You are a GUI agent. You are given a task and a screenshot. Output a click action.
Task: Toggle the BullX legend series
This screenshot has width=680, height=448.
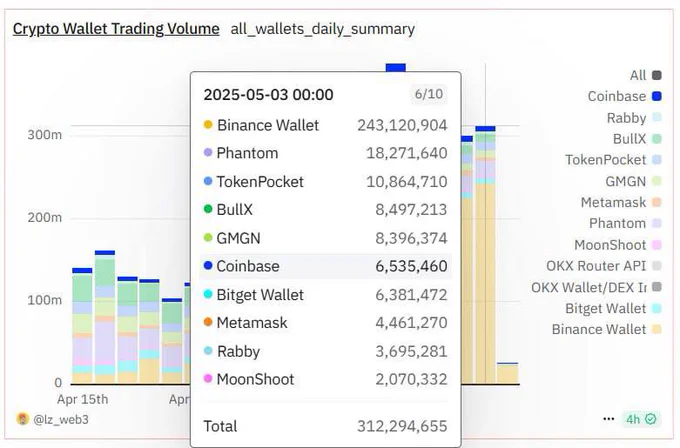[637, 139]
